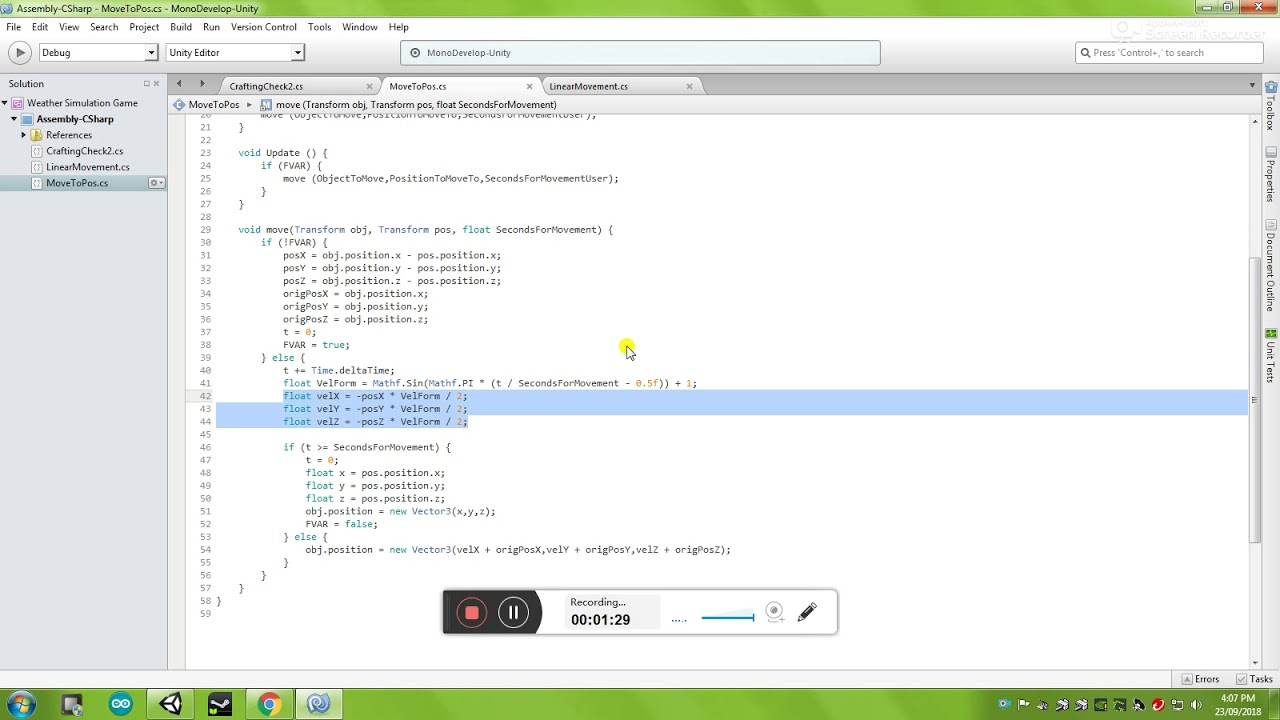
Task: Open the Debug configuration dropdown
Action: coord(97,52)
